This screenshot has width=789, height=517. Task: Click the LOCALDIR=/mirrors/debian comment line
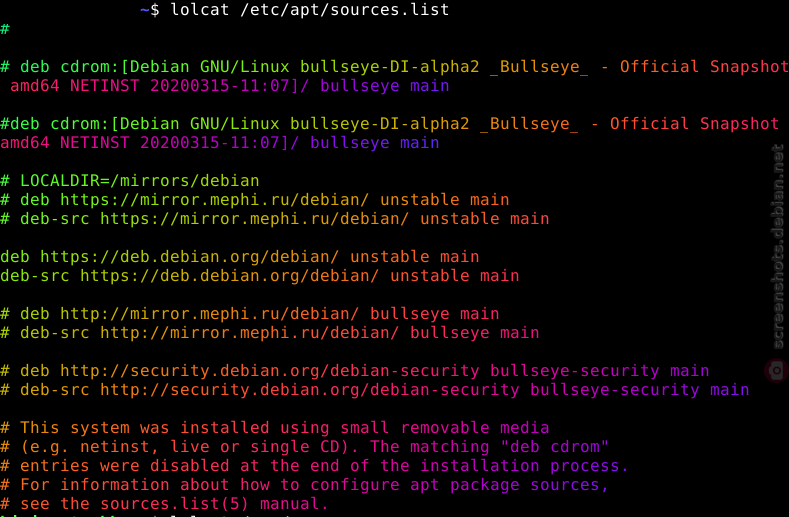tap(130, 181)
